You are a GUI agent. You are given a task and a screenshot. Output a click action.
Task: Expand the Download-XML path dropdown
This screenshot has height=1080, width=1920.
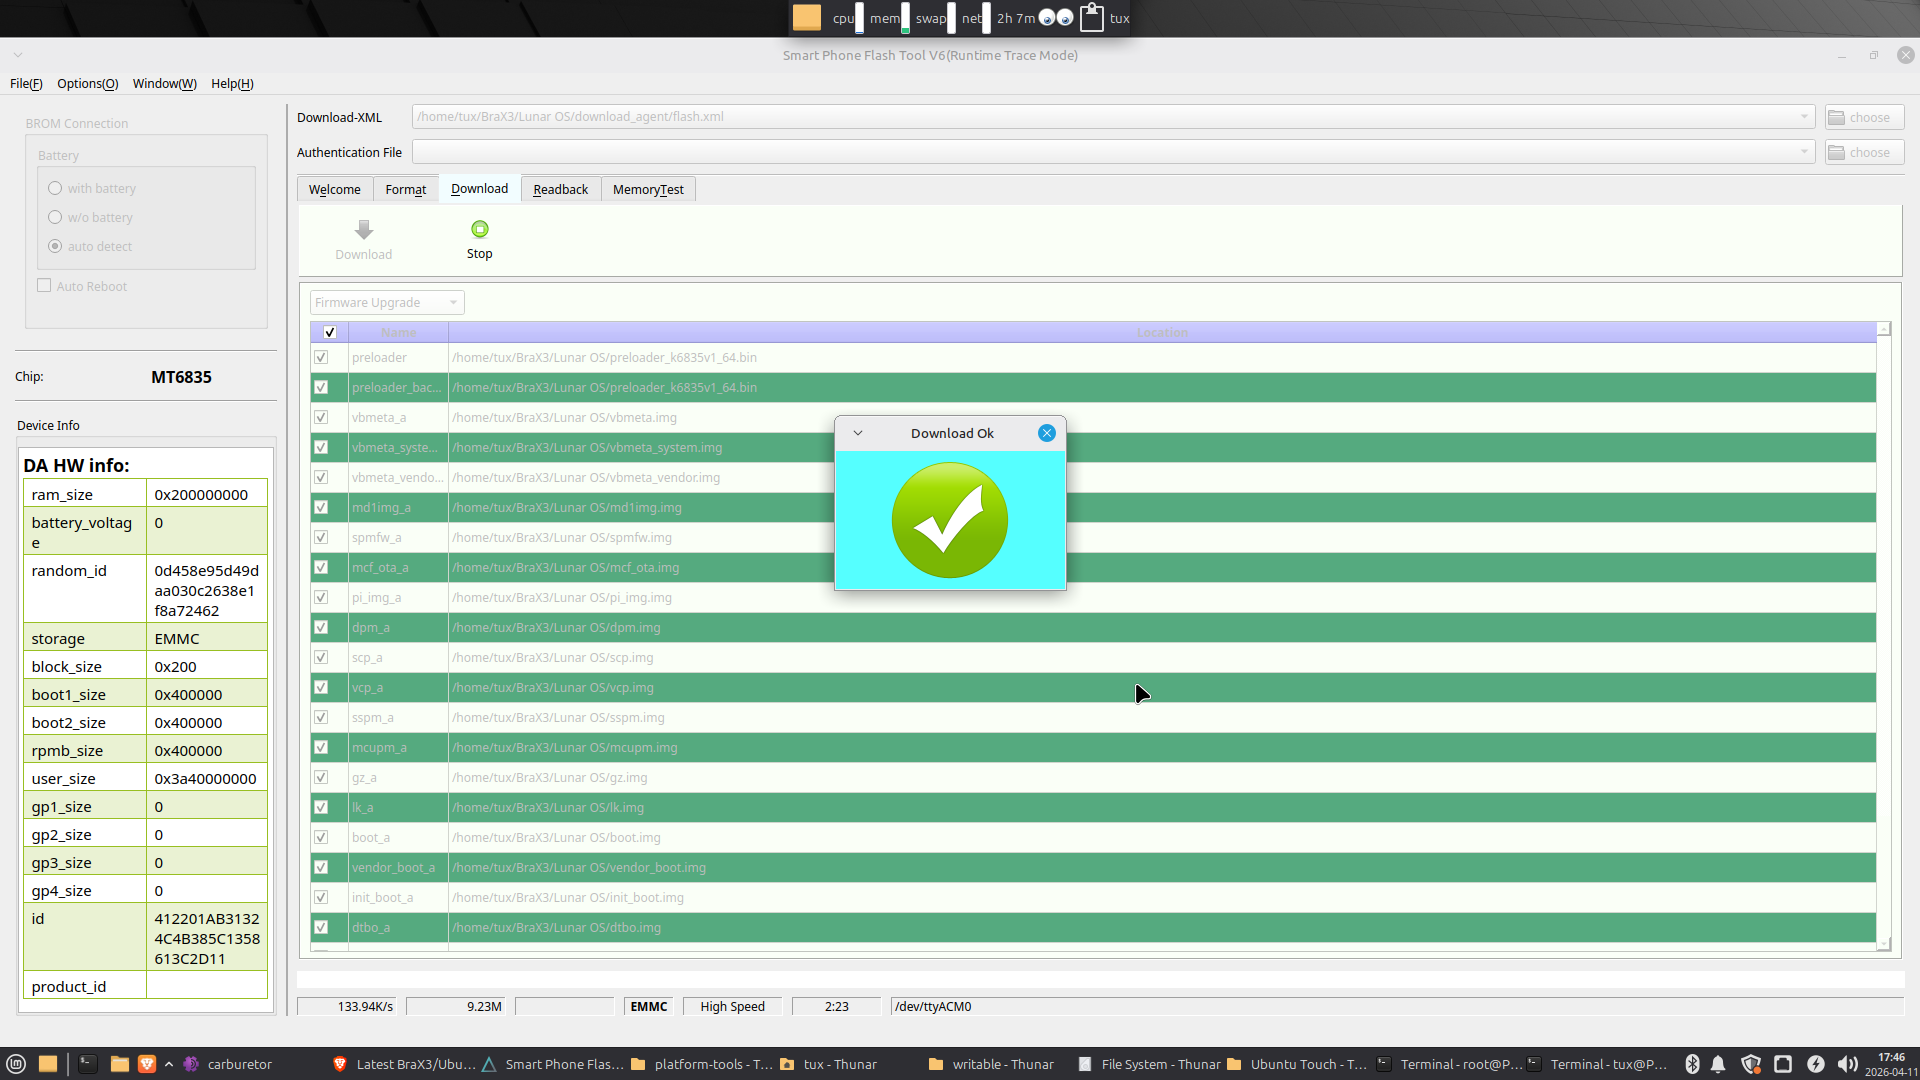click(x=1804, y=117)
